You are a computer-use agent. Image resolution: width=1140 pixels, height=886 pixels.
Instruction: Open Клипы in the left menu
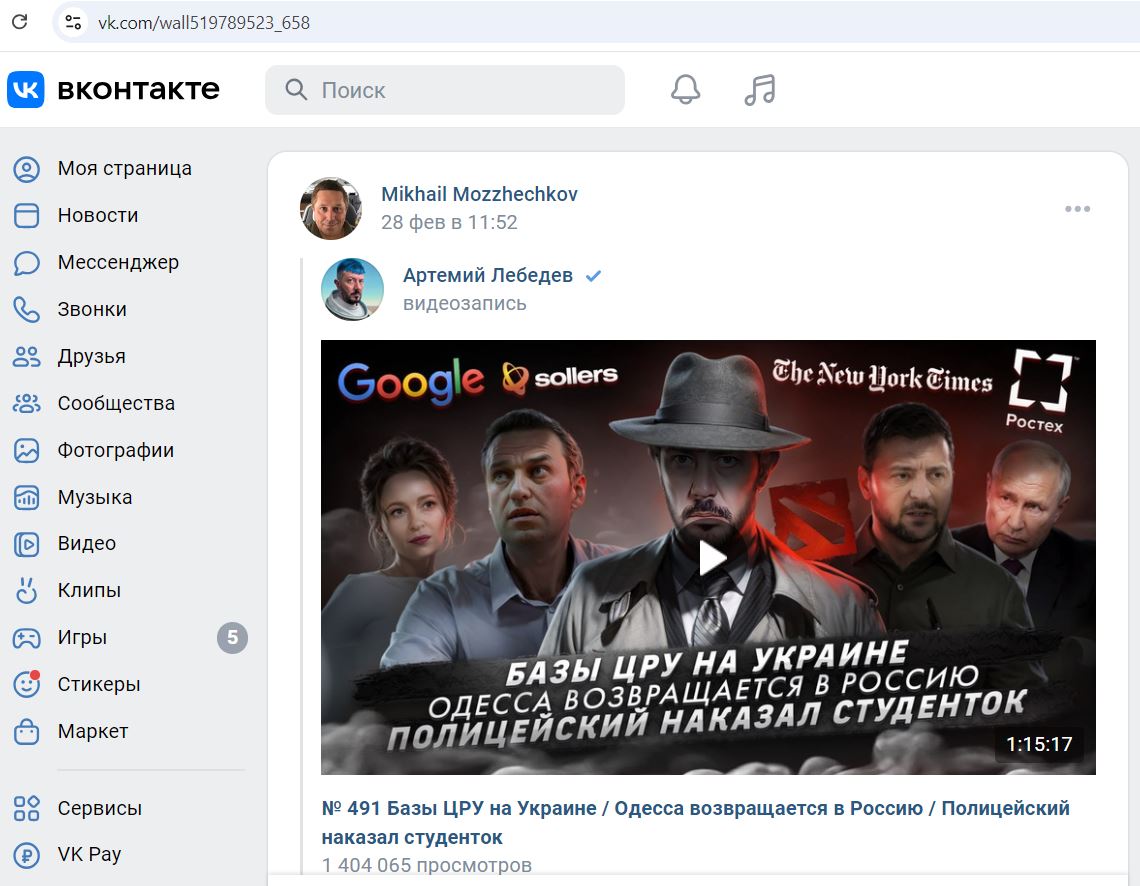click(x=89, y=590)
